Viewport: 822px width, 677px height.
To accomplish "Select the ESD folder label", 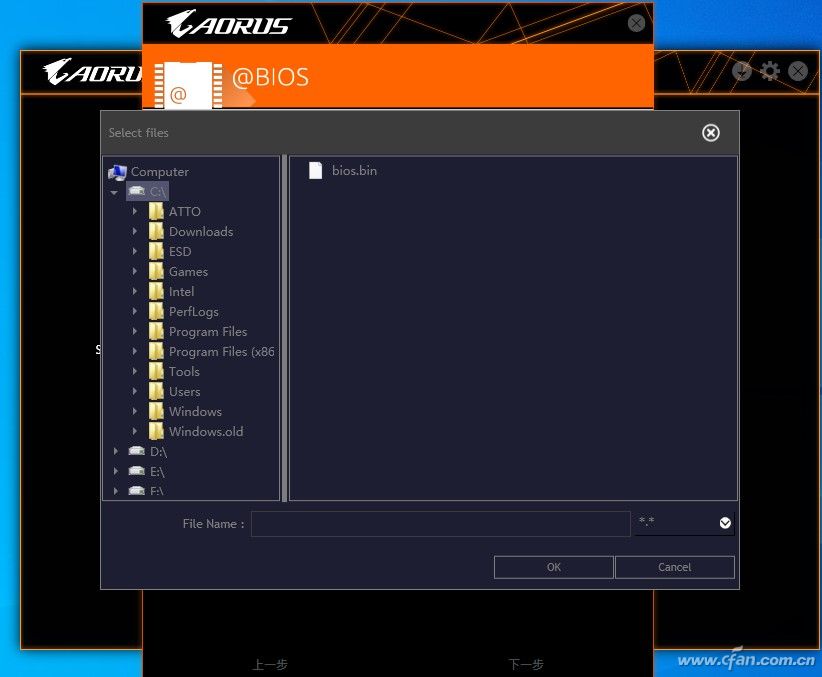I will [180, 252].
